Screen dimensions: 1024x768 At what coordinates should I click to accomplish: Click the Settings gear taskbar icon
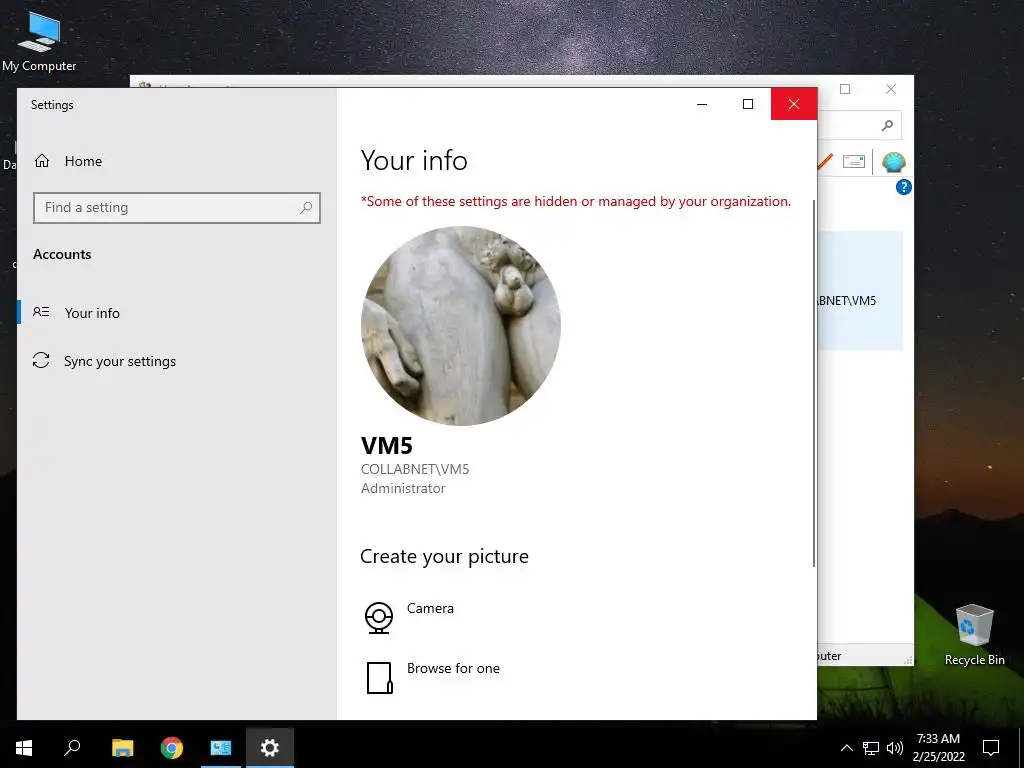(x=270, y=748)
